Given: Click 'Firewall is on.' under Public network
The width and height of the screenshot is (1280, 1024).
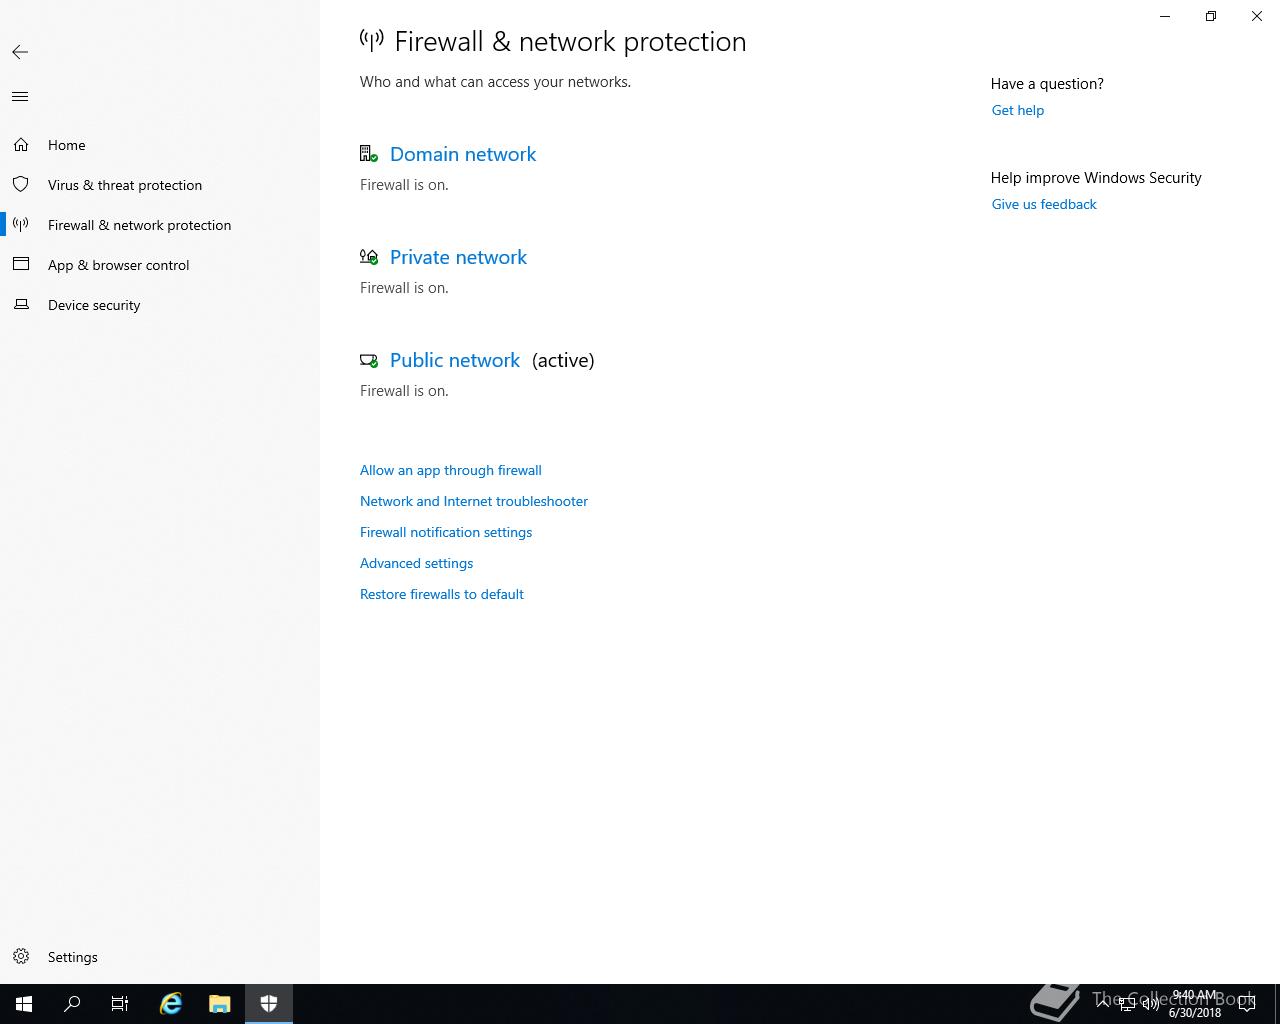Looking at the screenshot, I should [404, 391].
